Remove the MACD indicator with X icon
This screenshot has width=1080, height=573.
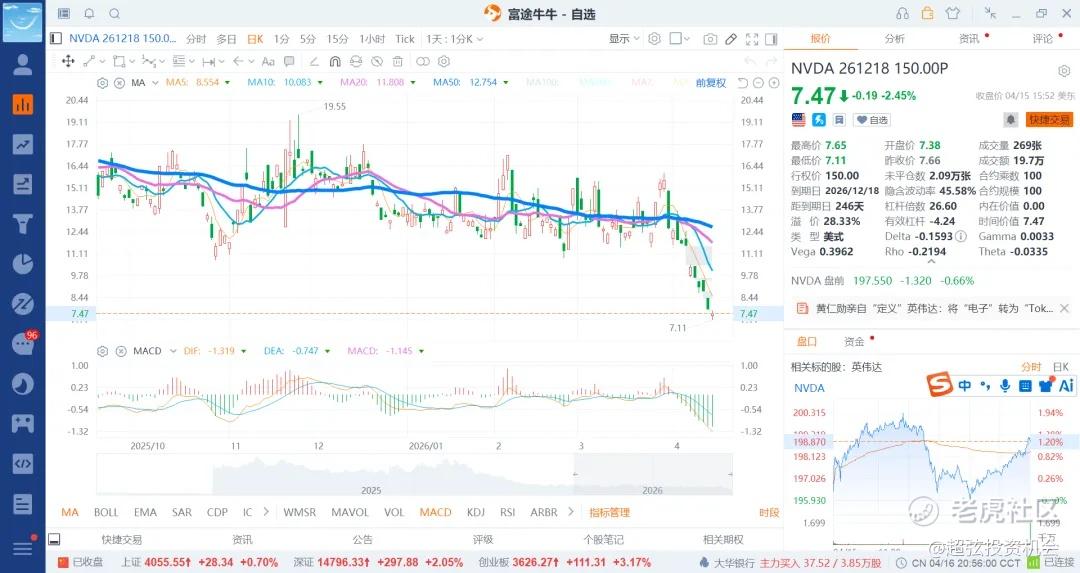[121, 351]
